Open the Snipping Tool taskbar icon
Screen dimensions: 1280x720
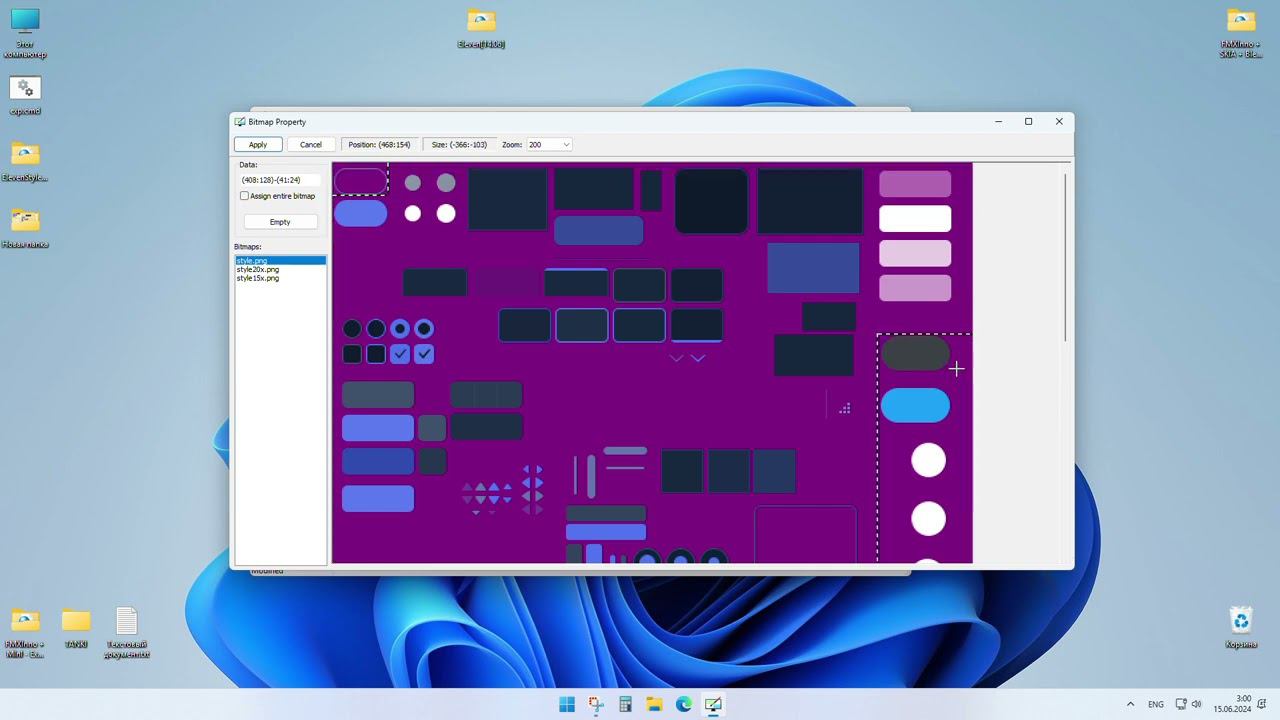(596, 704)
